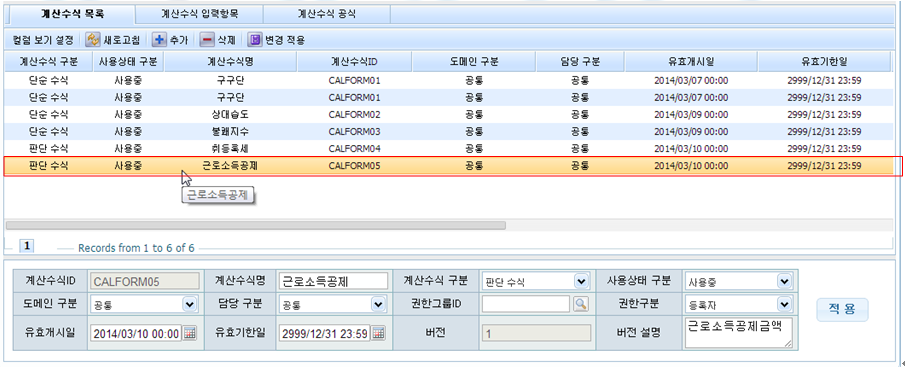Sort by 담당 구분 column header

pyautogui.click(x=580, y=62)
